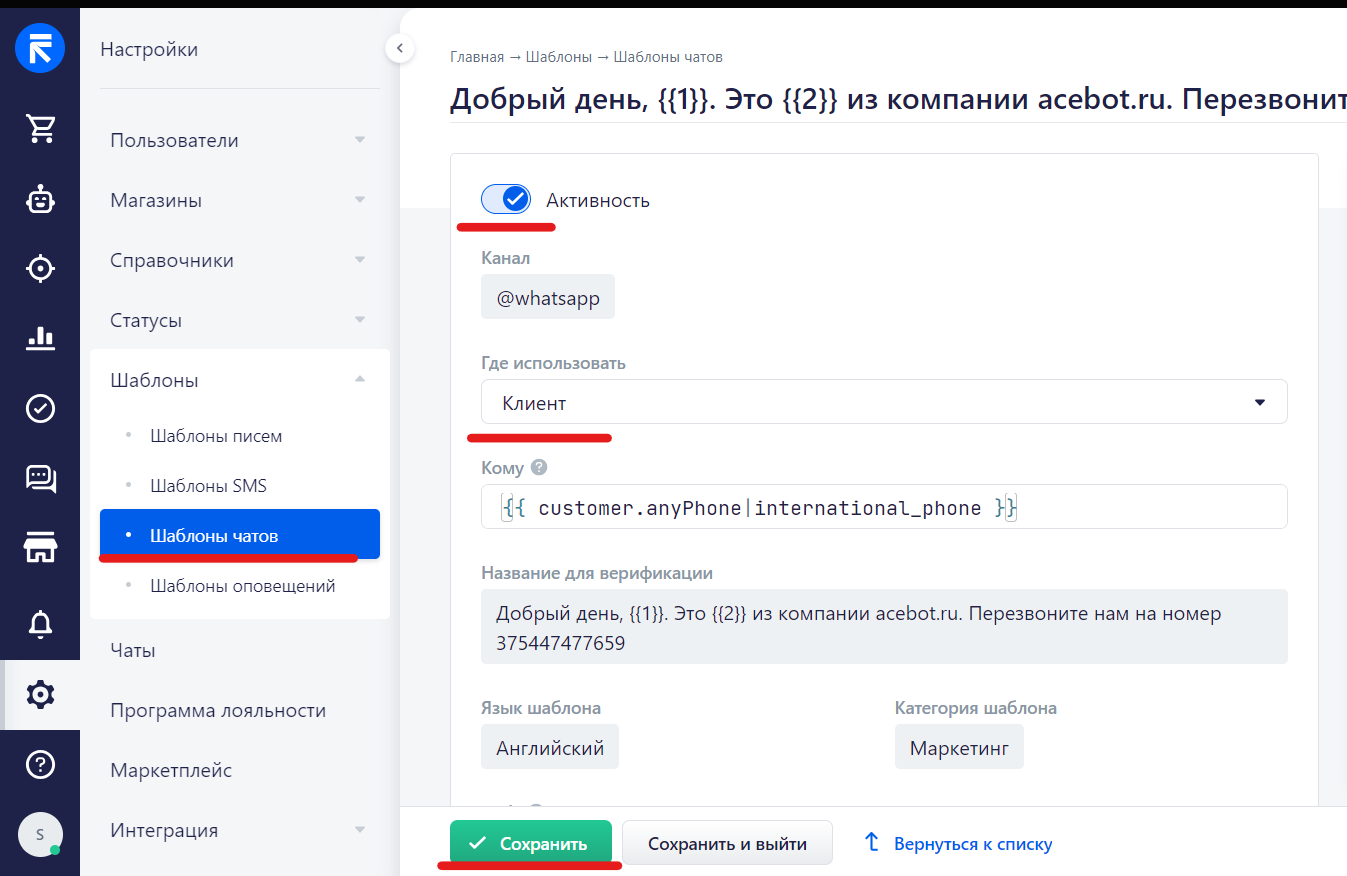Collapse the Шаблоны section
Image resolution: width=1347 pixels, height=876 pixels.
[x=239, y=380]
